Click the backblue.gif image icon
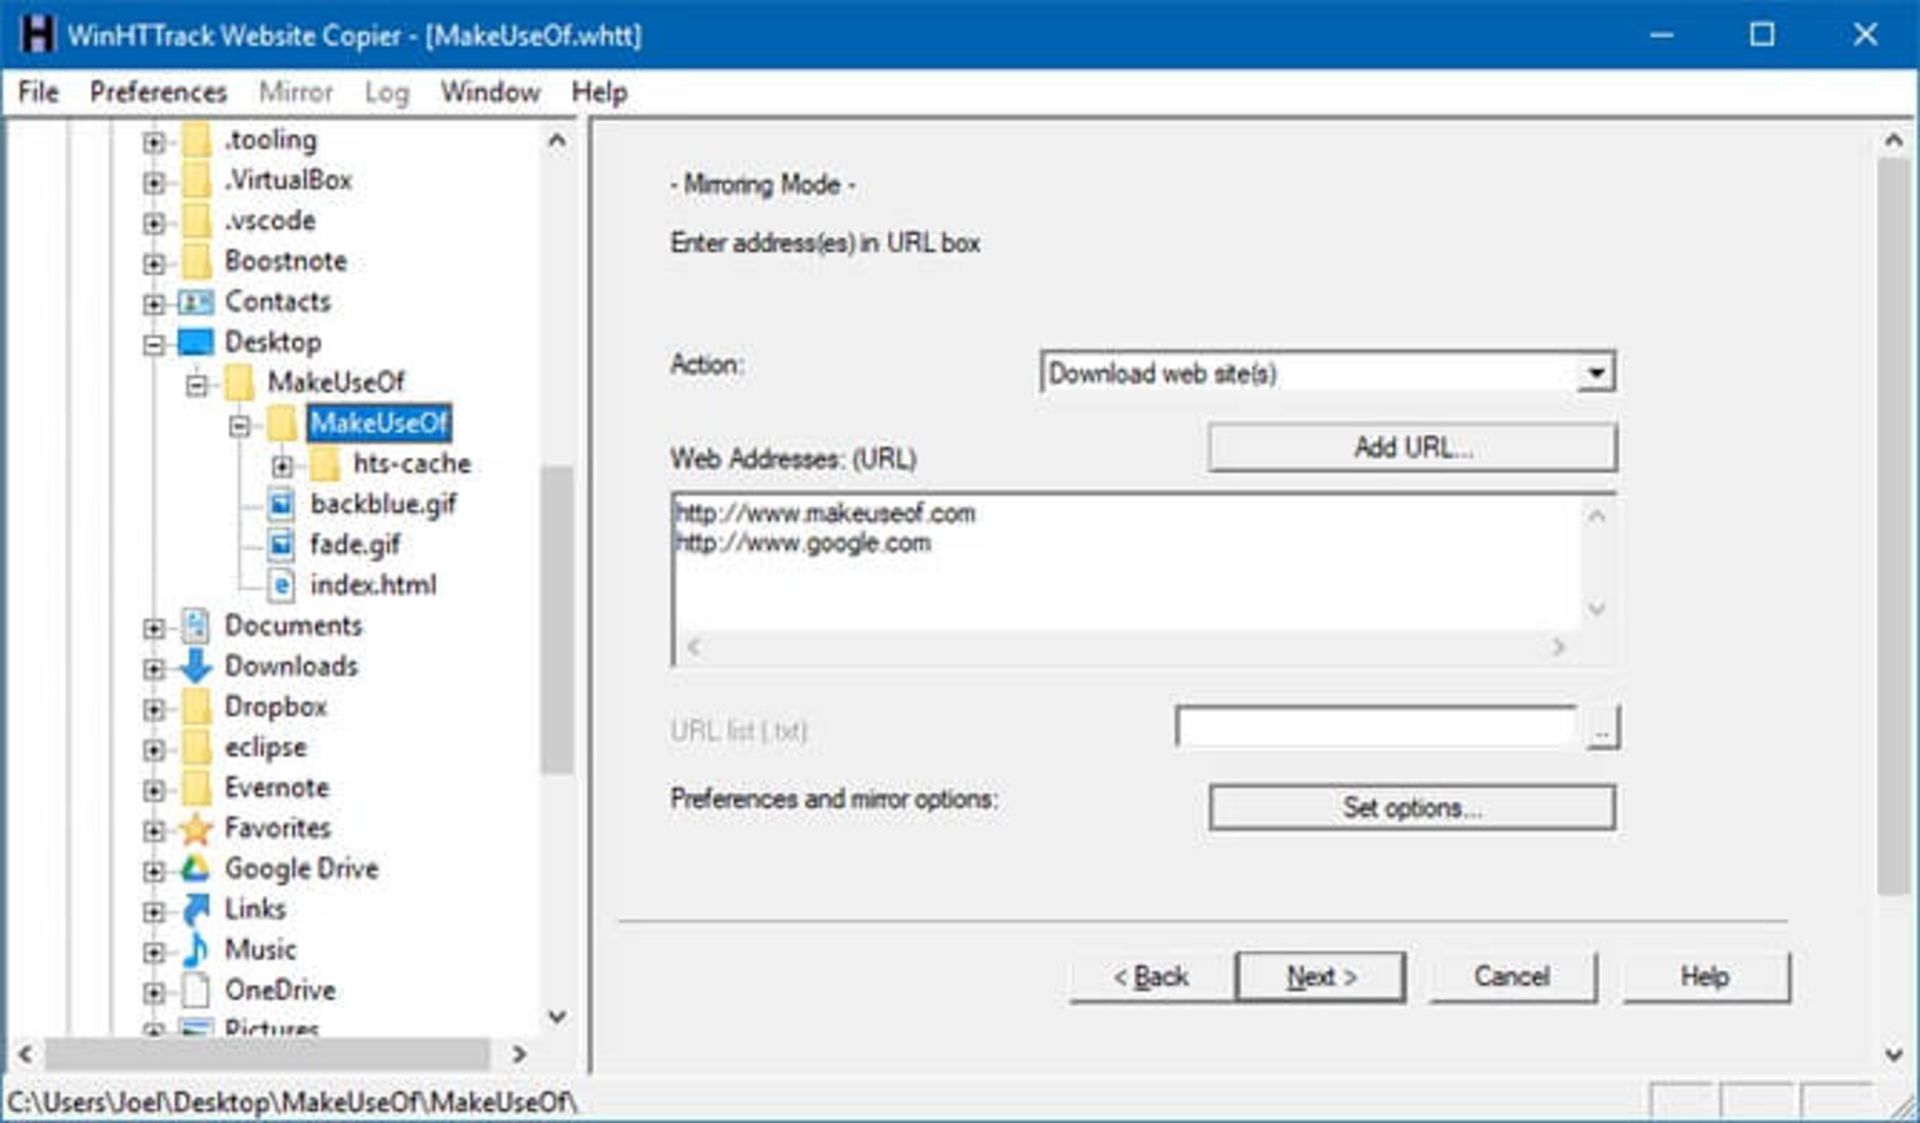Screen dimensions: 1920x1123 tap(282, 504)
